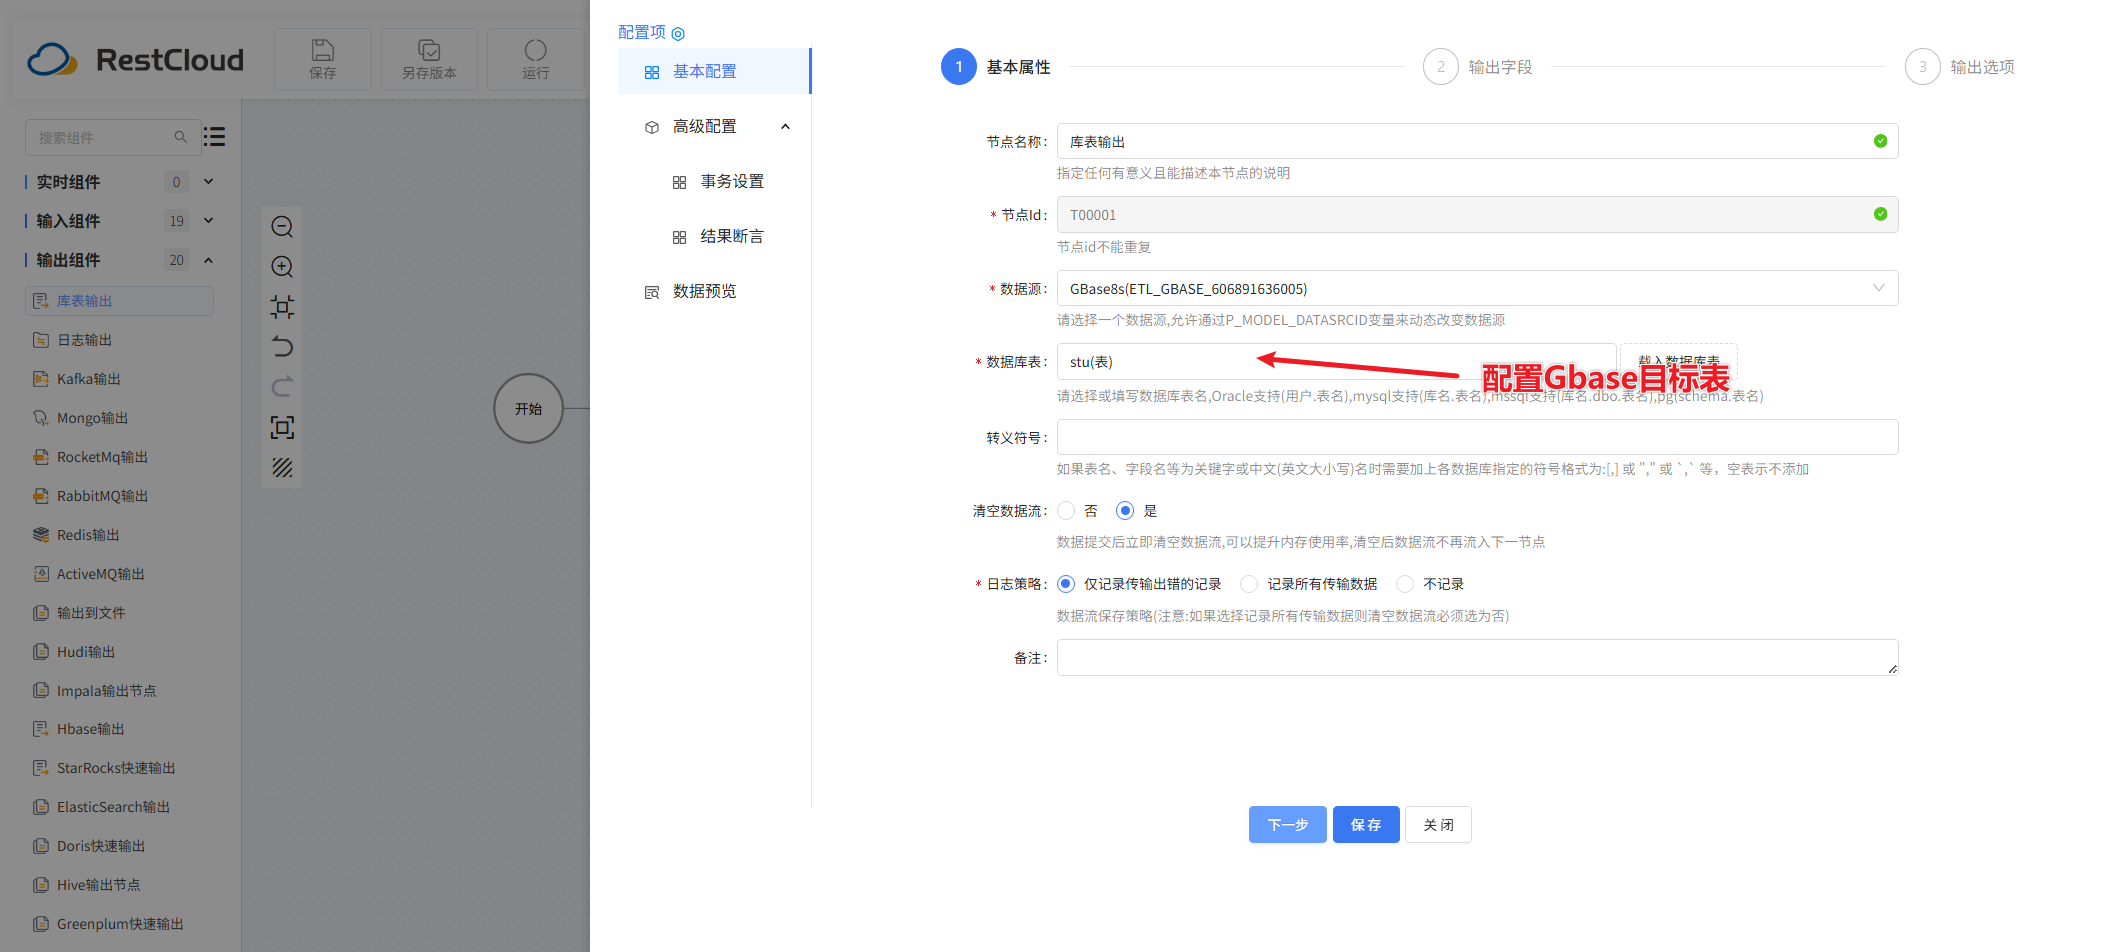
Task: Collapse the 高级配置 section chevron
Action: click(x=785, y=126)
